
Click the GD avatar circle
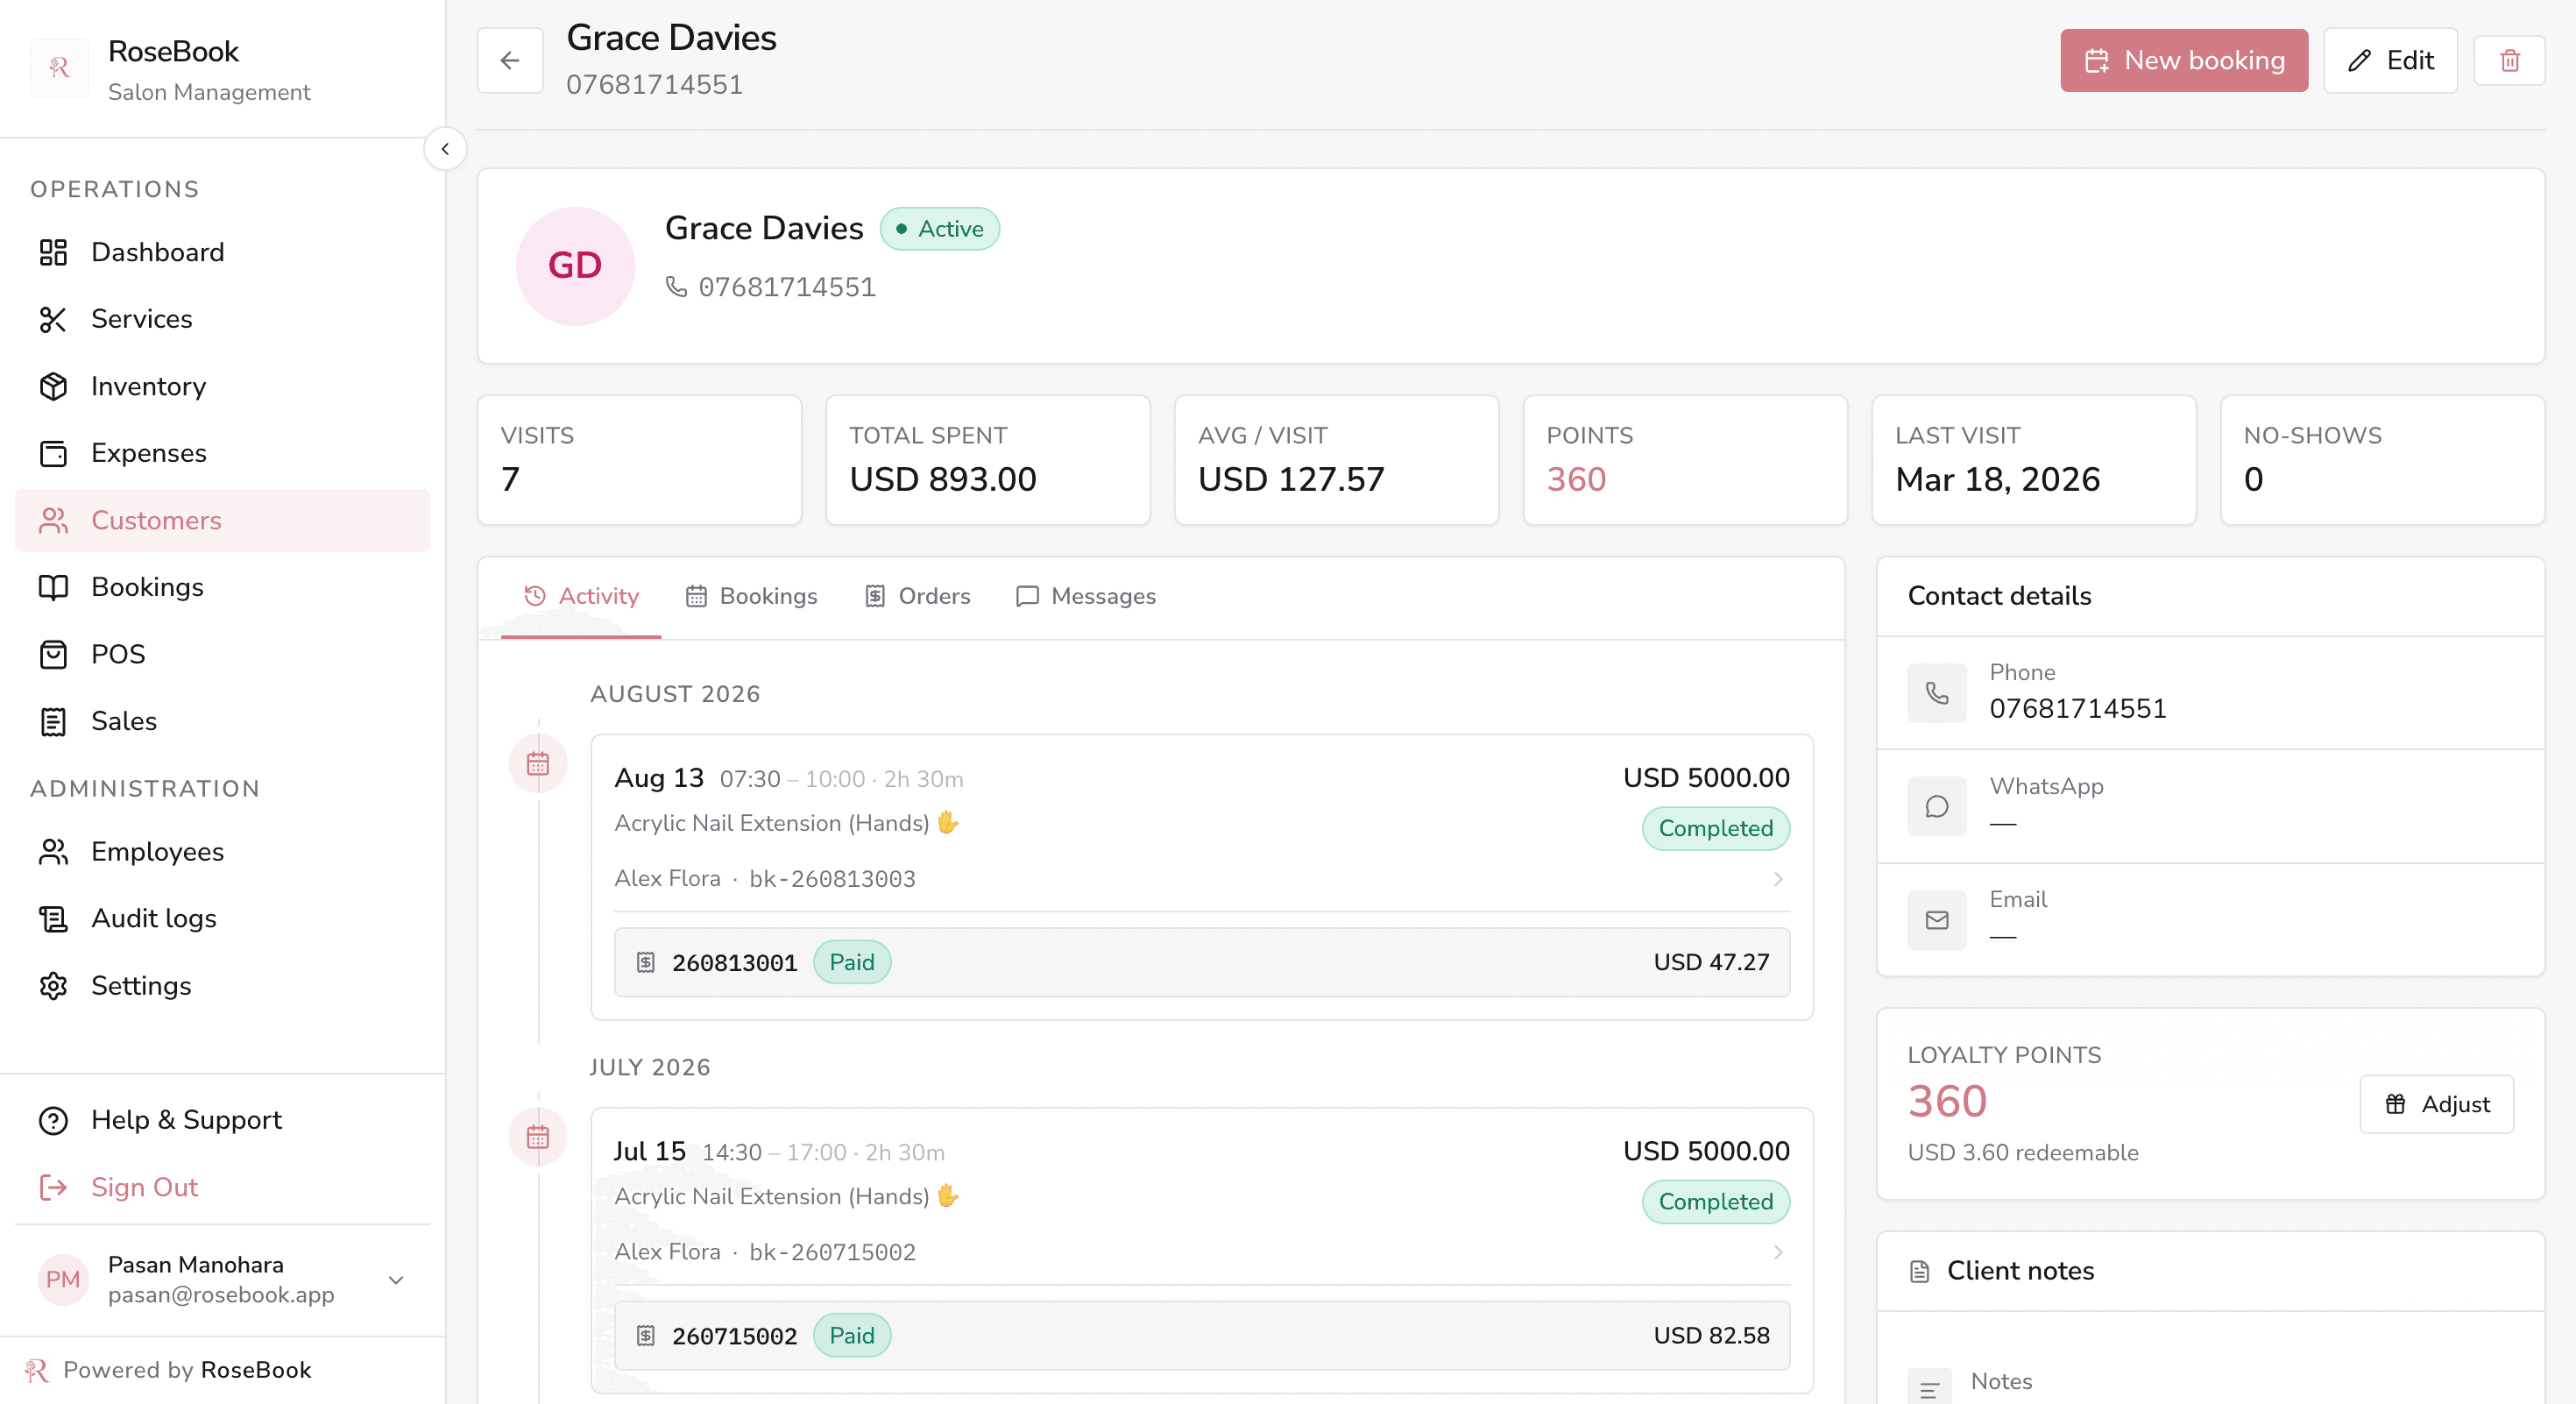pos(575,266)
